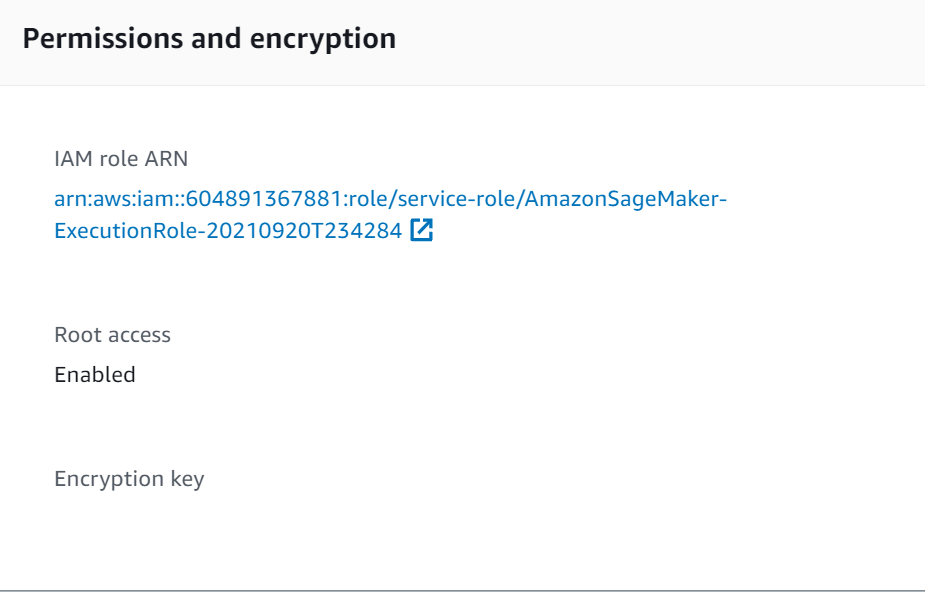Image resolution: width=925 pixels, height=592 pixels.
Task: Click the word 'role' in the ARN path
Action: pyautogui.click(x=322, y=200)
